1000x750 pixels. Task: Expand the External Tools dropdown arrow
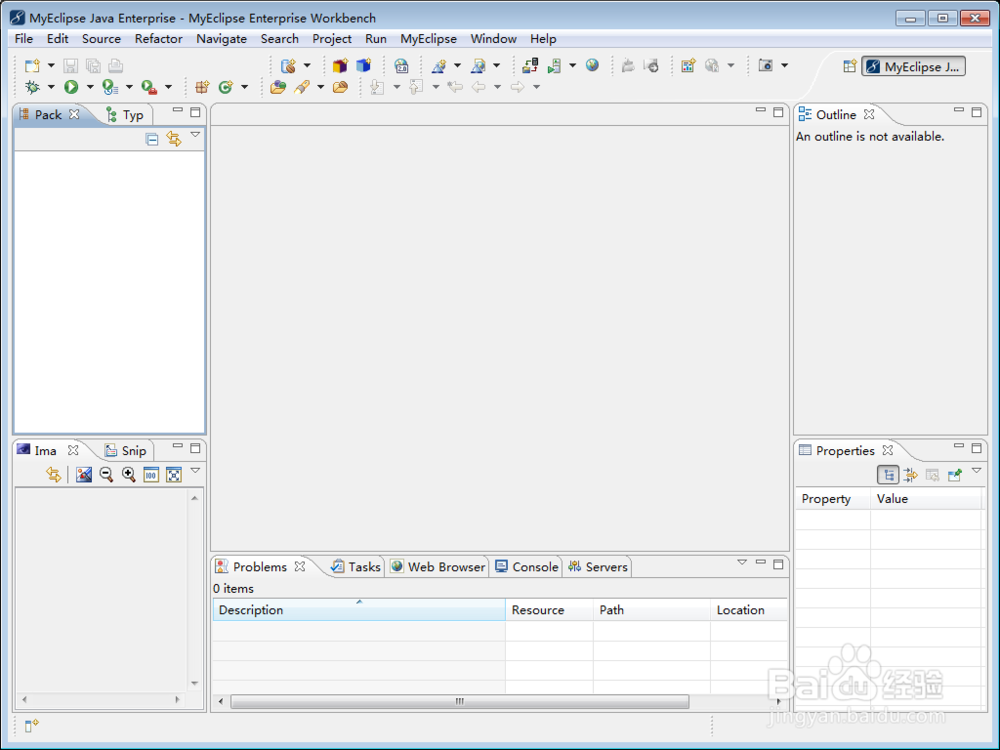tap(168, 87)
